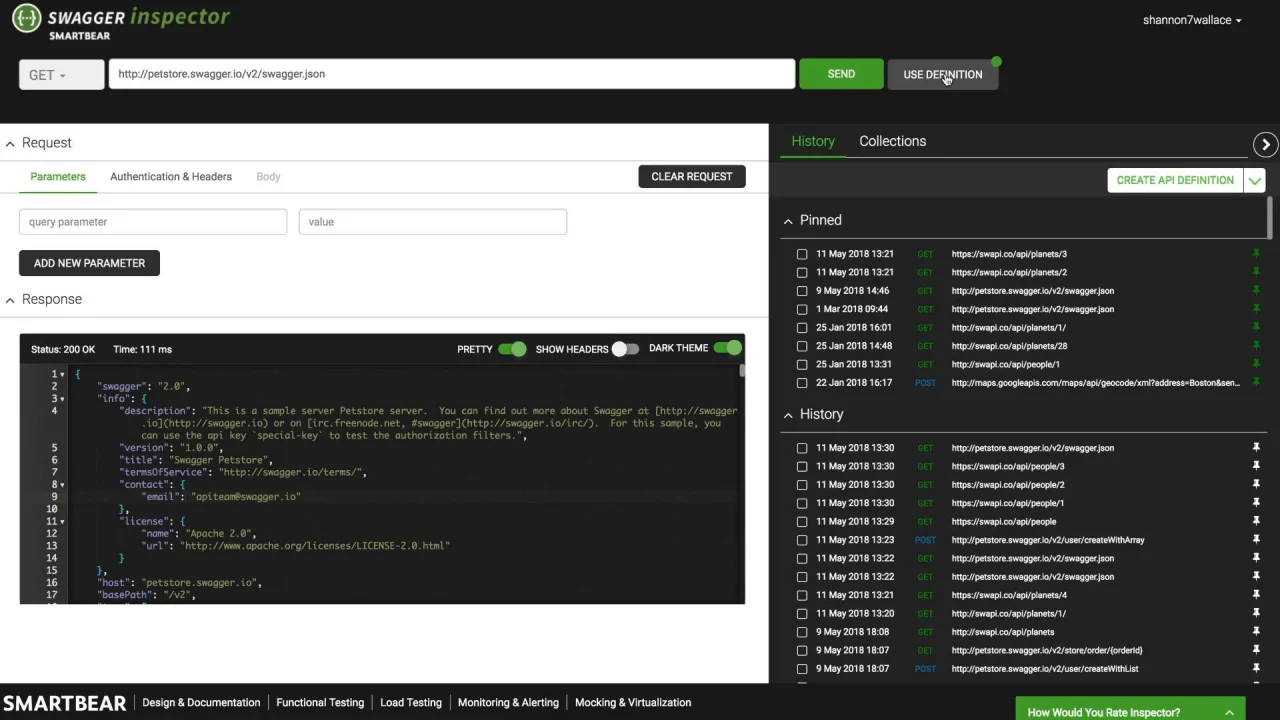Click the code fold arrow on the info line
The height and width of the screenshot is (720, 1280).
62,399
